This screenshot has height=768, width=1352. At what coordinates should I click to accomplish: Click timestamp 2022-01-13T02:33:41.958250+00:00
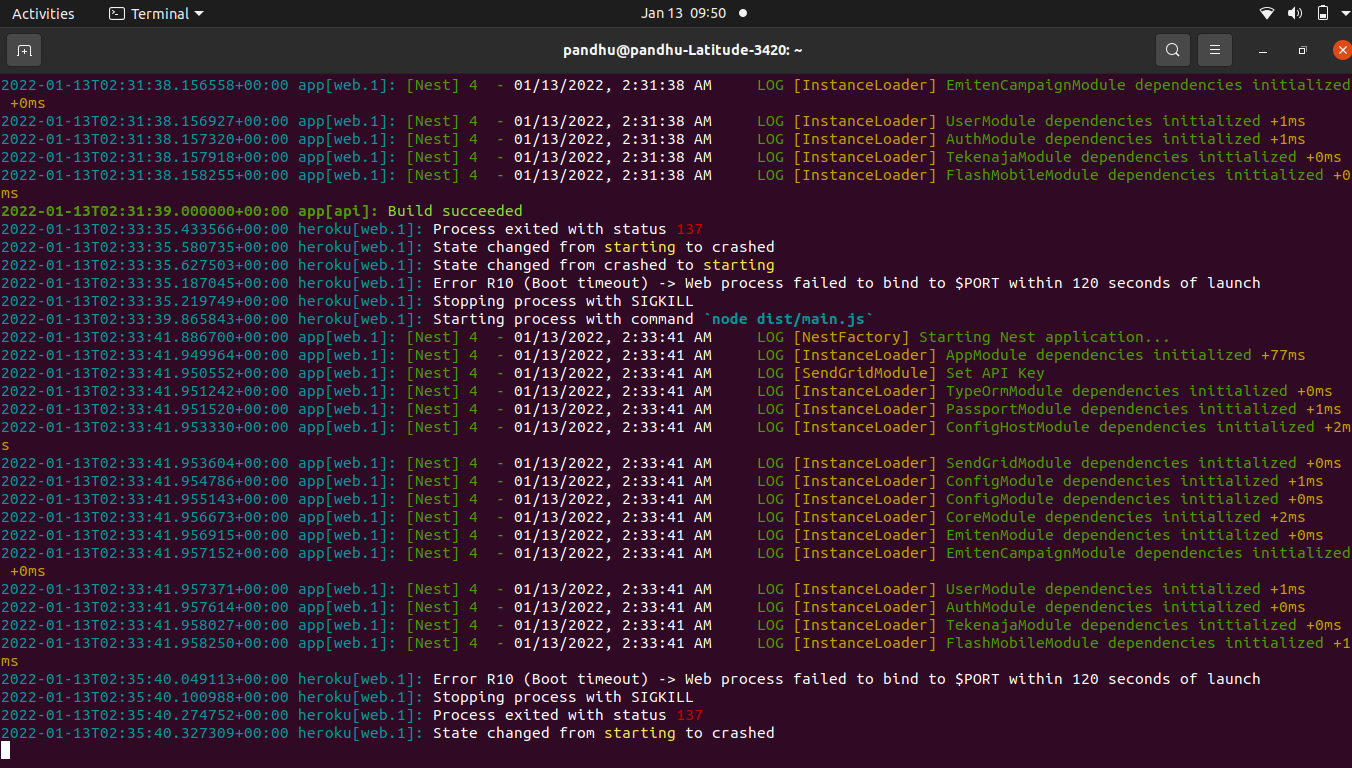point(145,643)
